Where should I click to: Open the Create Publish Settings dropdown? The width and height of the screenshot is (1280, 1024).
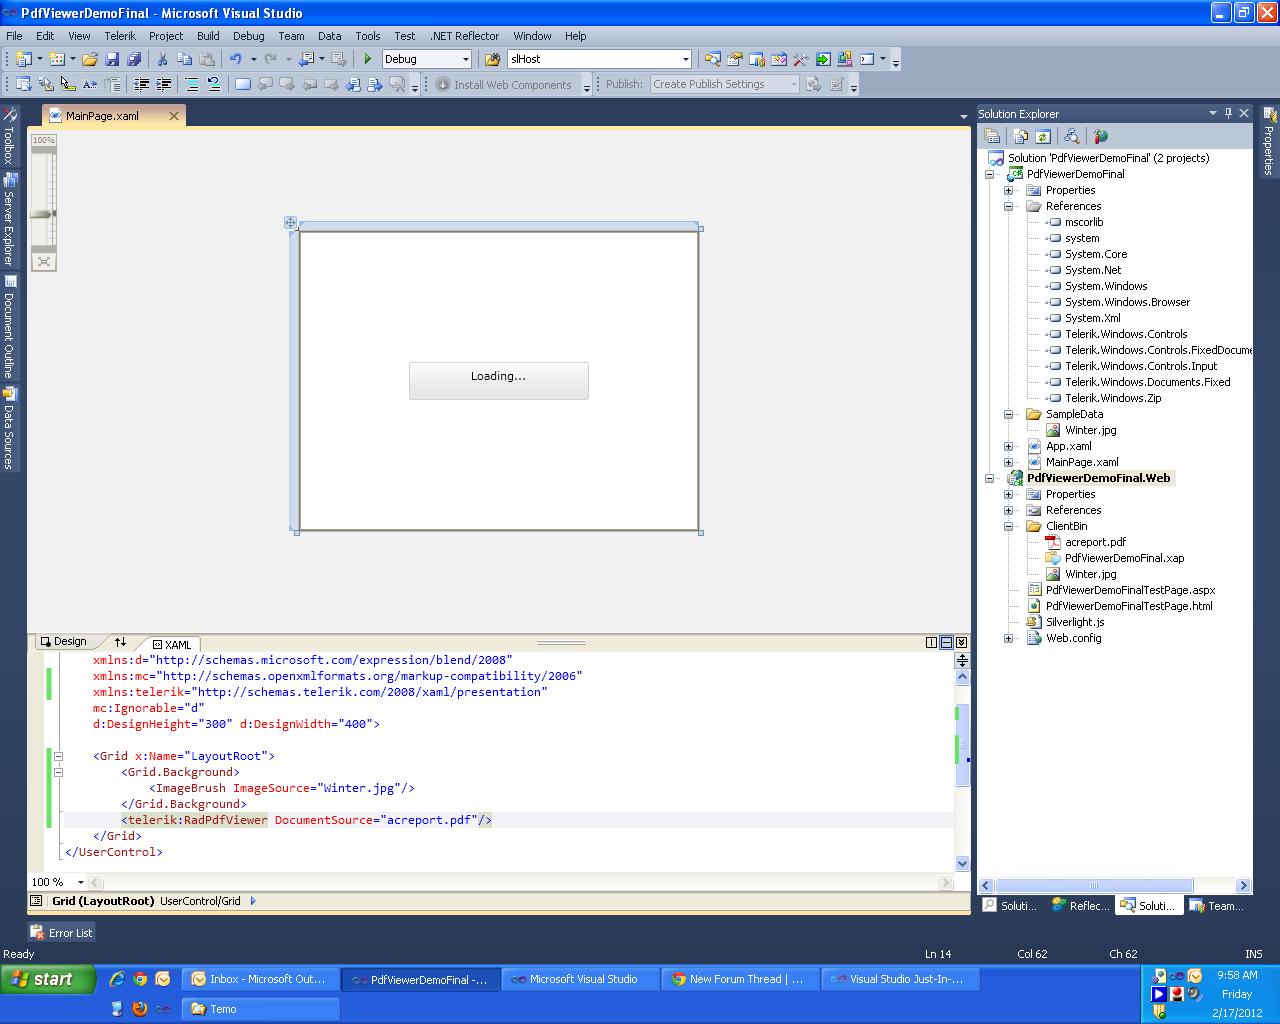(793, 85)
